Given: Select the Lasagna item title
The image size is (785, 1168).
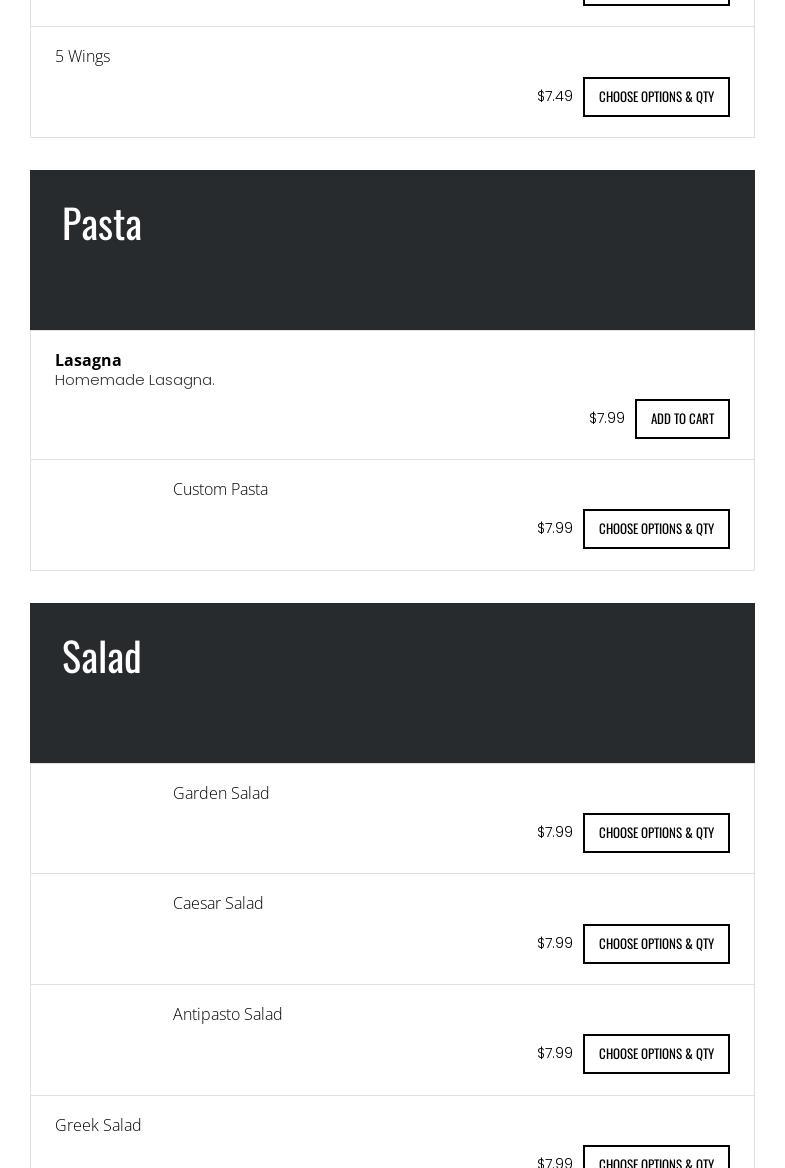Looking at the screenshot, I should tap(88, 360).
